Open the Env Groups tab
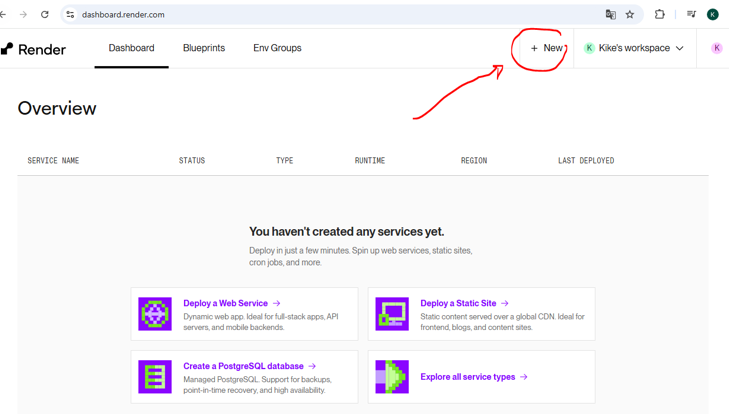The image size is (729, 414). [x=277, y=48]
